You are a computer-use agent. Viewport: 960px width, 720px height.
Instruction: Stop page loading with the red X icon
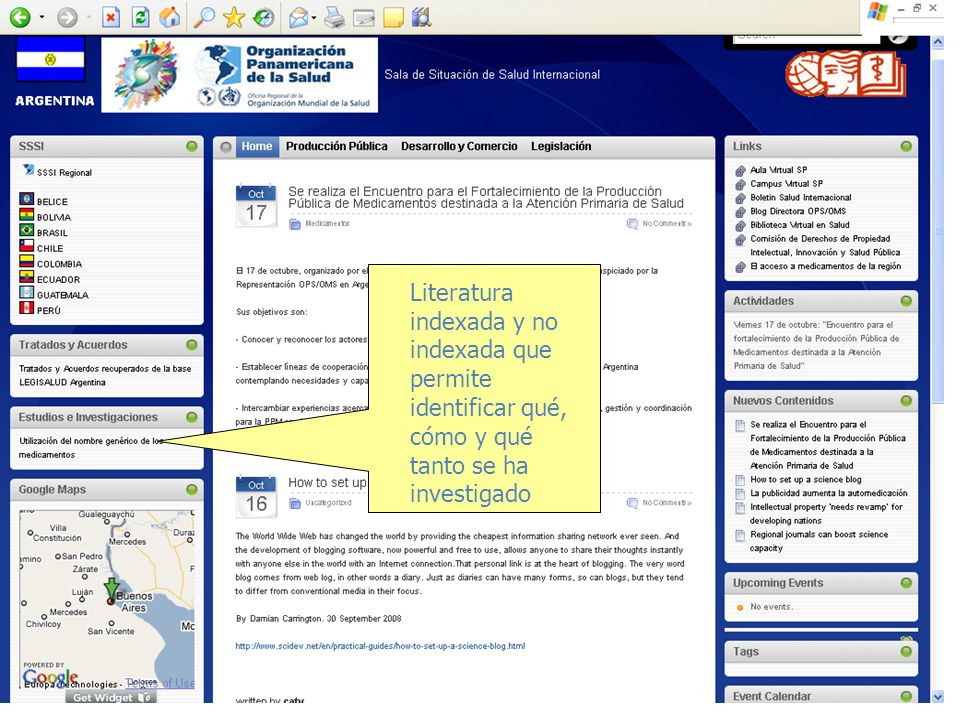point(110,17)
